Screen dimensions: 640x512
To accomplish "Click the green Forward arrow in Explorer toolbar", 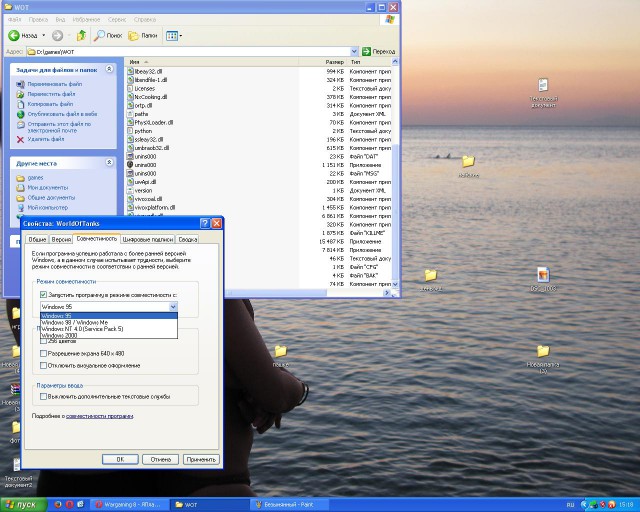I will pos(57,36).
